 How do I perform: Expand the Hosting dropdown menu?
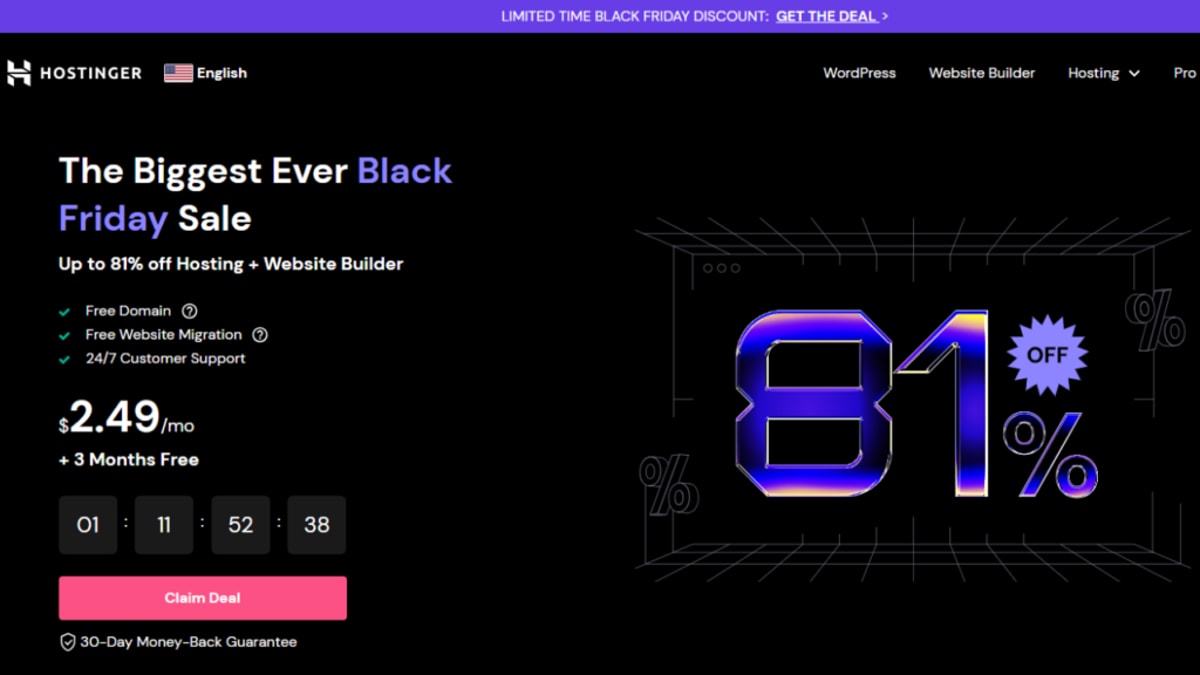(x=1103, y=73)
